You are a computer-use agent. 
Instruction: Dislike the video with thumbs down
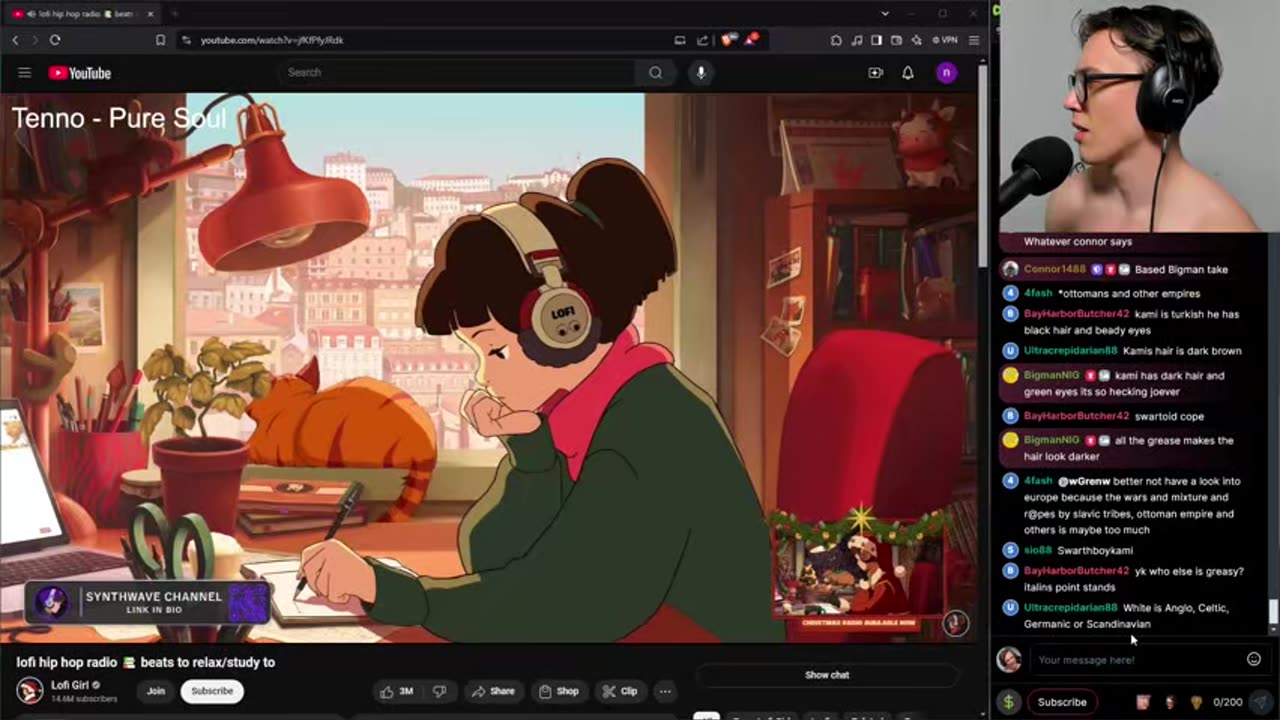tap(440, 691)
